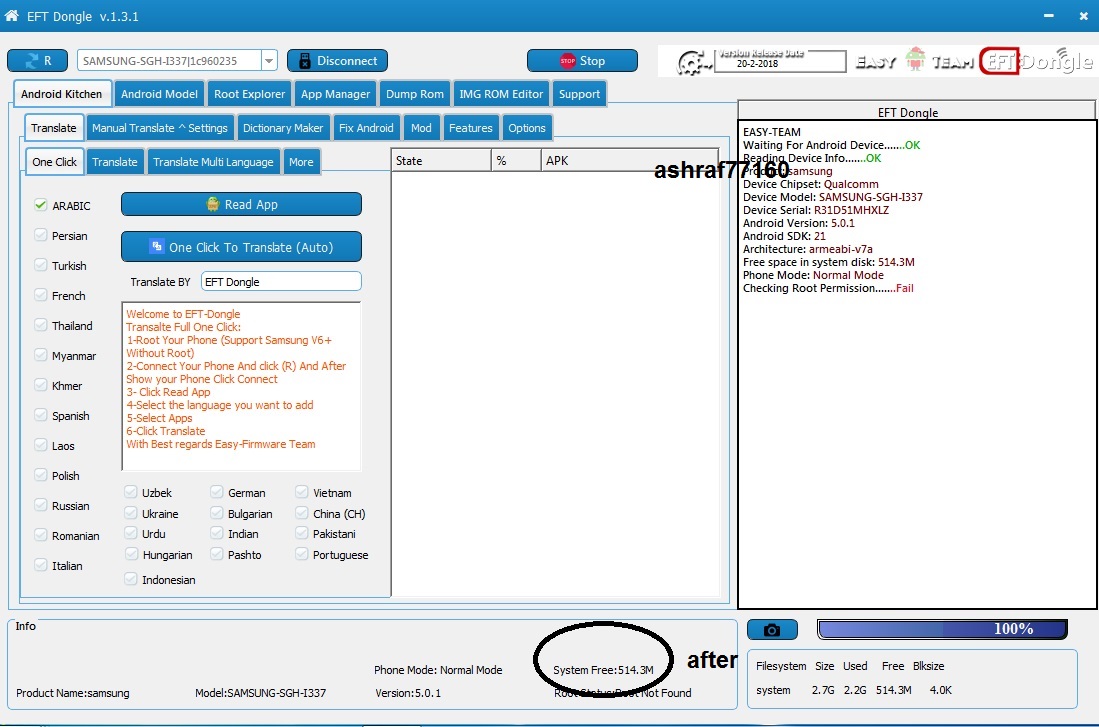Tick the China (CH) checkbox
1099x727 pixels.
click(x=301, y=513)
